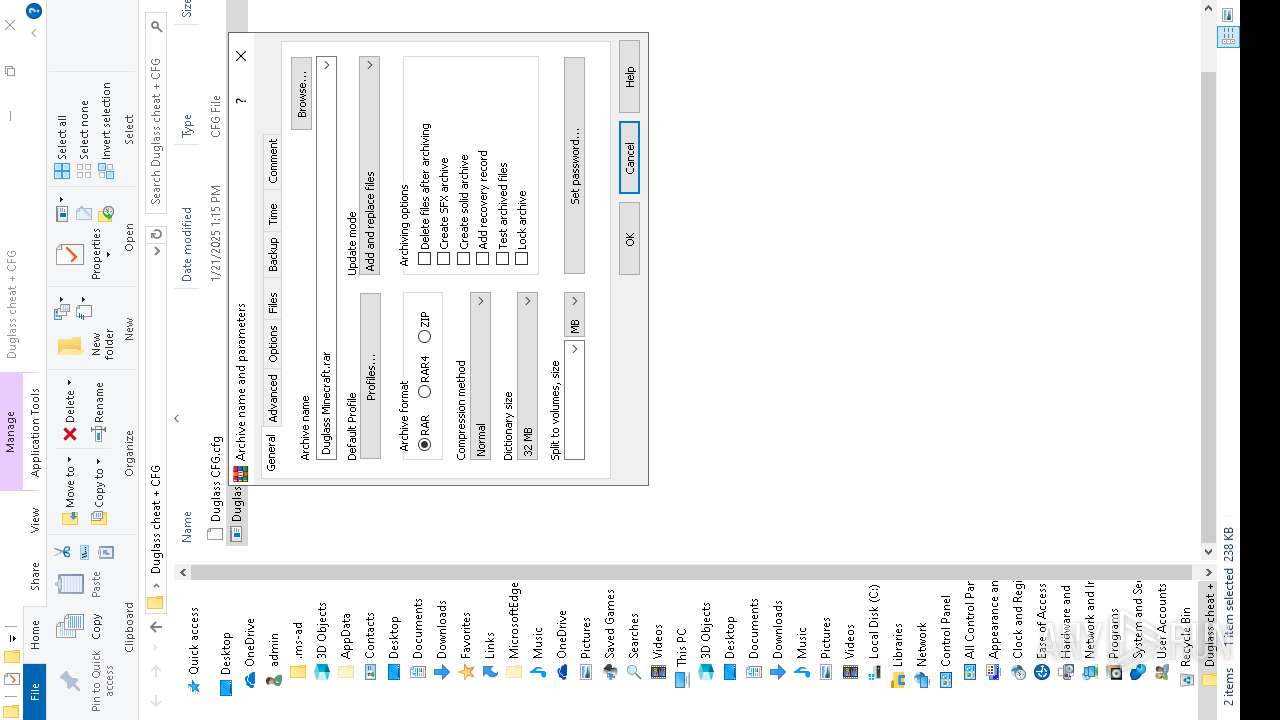Click the Cut scissors icon
Image resolution: width=1280 pixels, height=720 pixels.
pyautogui.click(x=62, y=552)
